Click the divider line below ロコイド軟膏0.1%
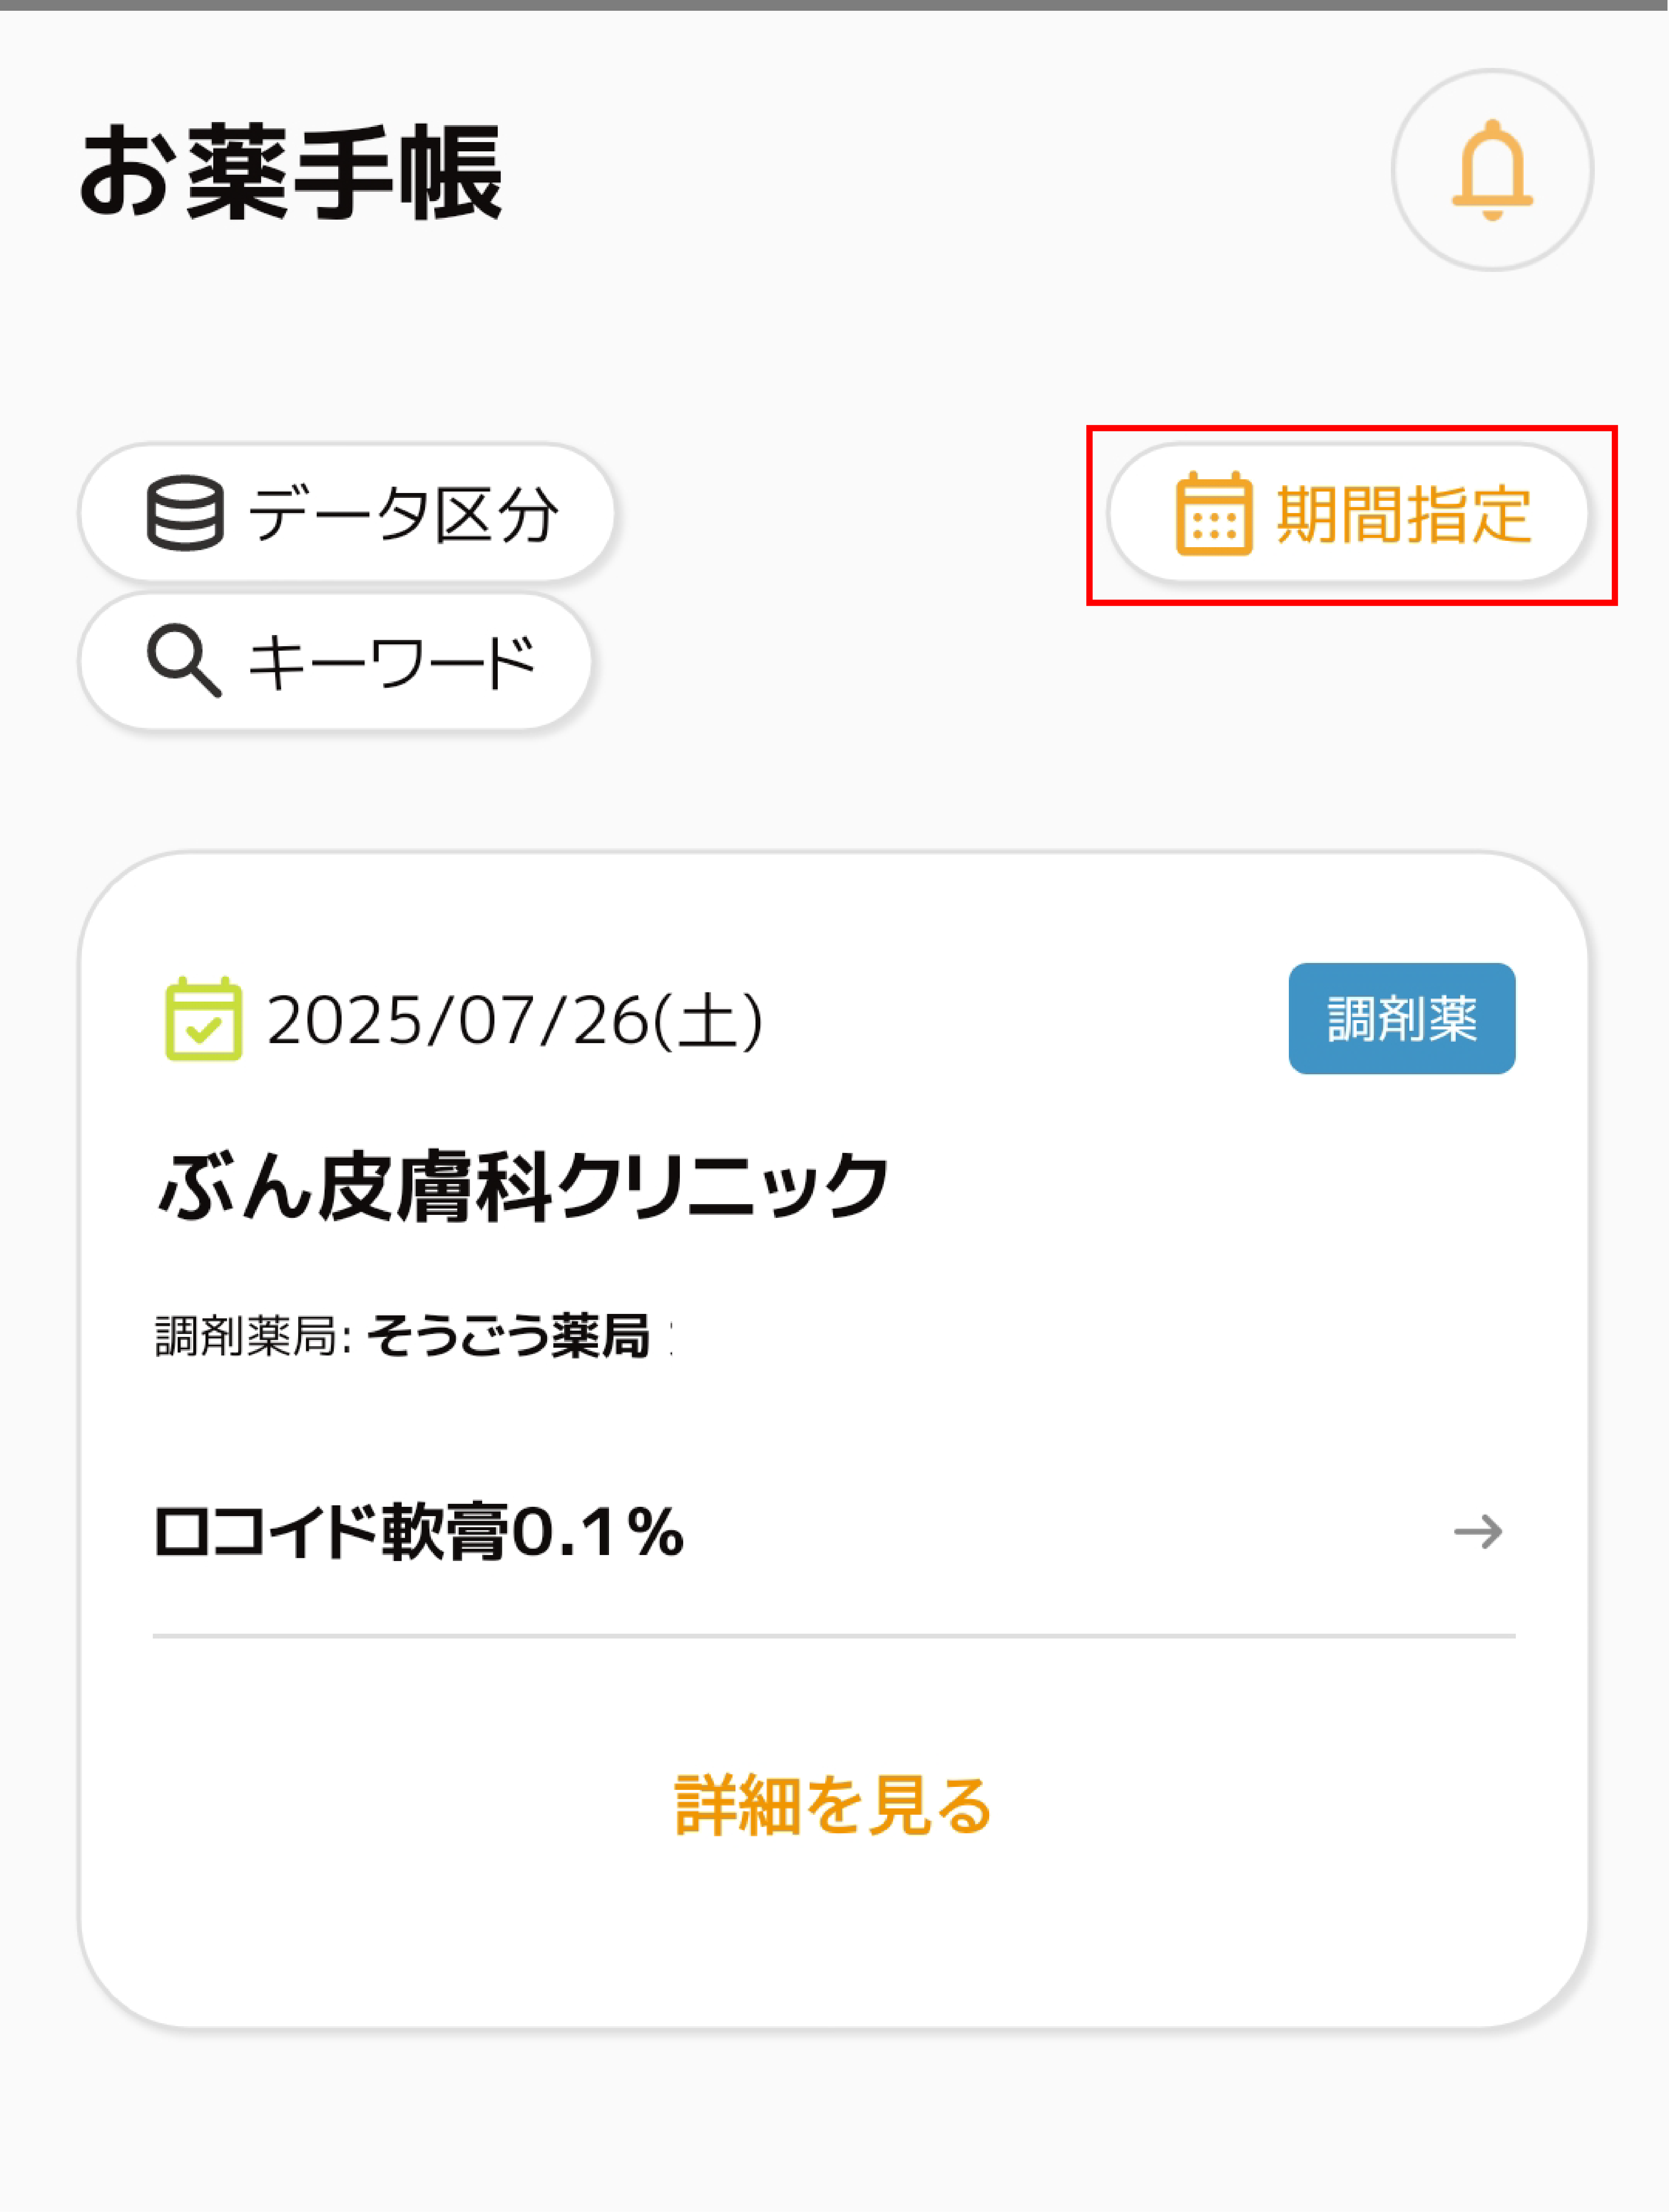The image size is (1669, 2212). [x=833, y=1636]
